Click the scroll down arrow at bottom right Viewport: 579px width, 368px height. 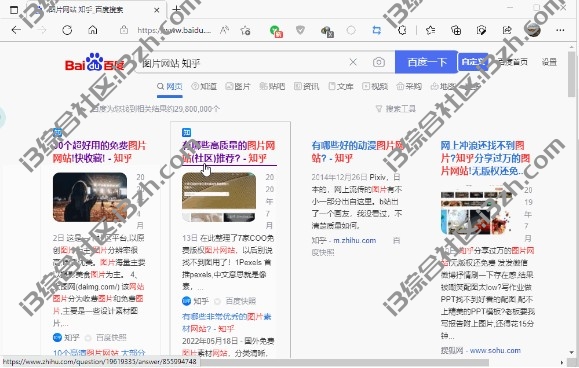[572, 352]
